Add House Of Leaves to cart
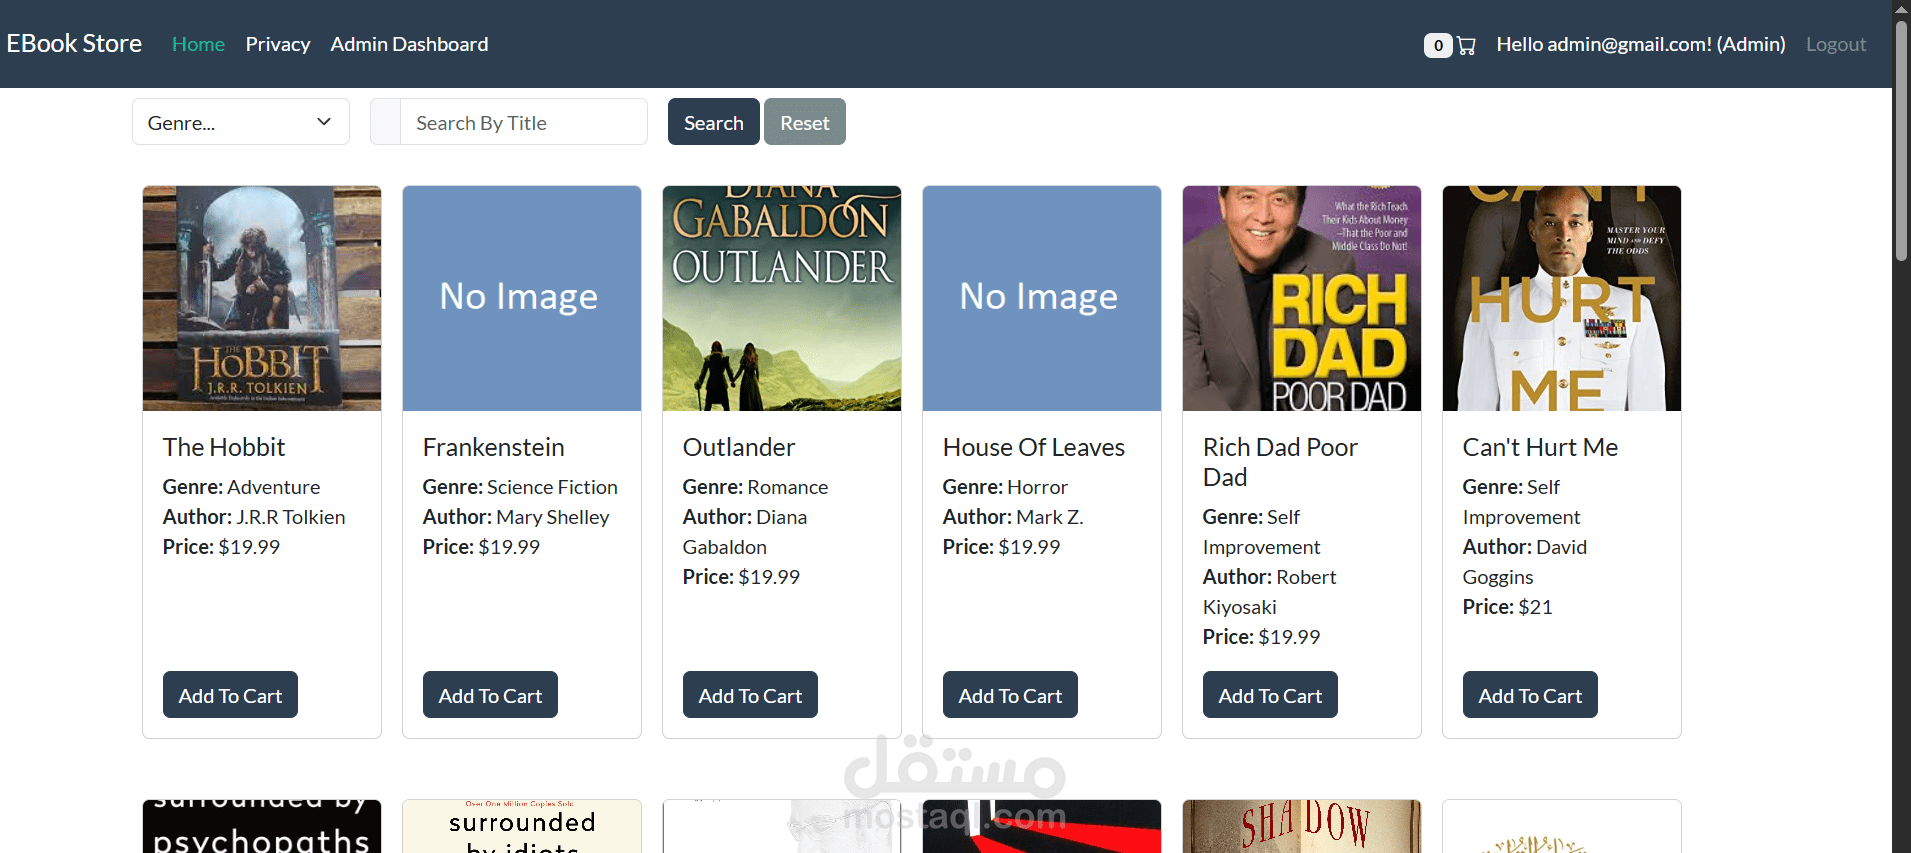The height and width of the screenshot is (853, 1911). click(1010, 695)
